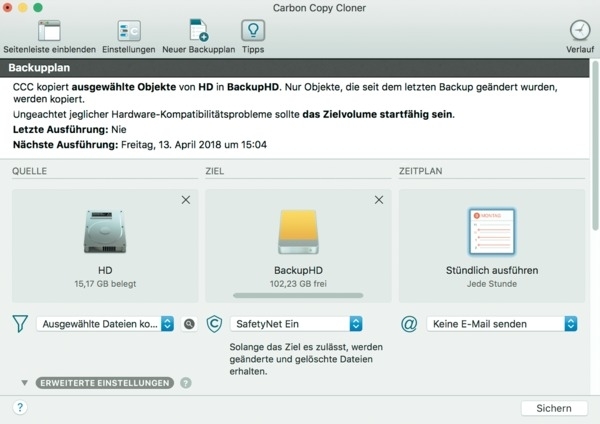600x424 pixels.
Task: Remove the HD source with its X
Action: pos(186,200)
